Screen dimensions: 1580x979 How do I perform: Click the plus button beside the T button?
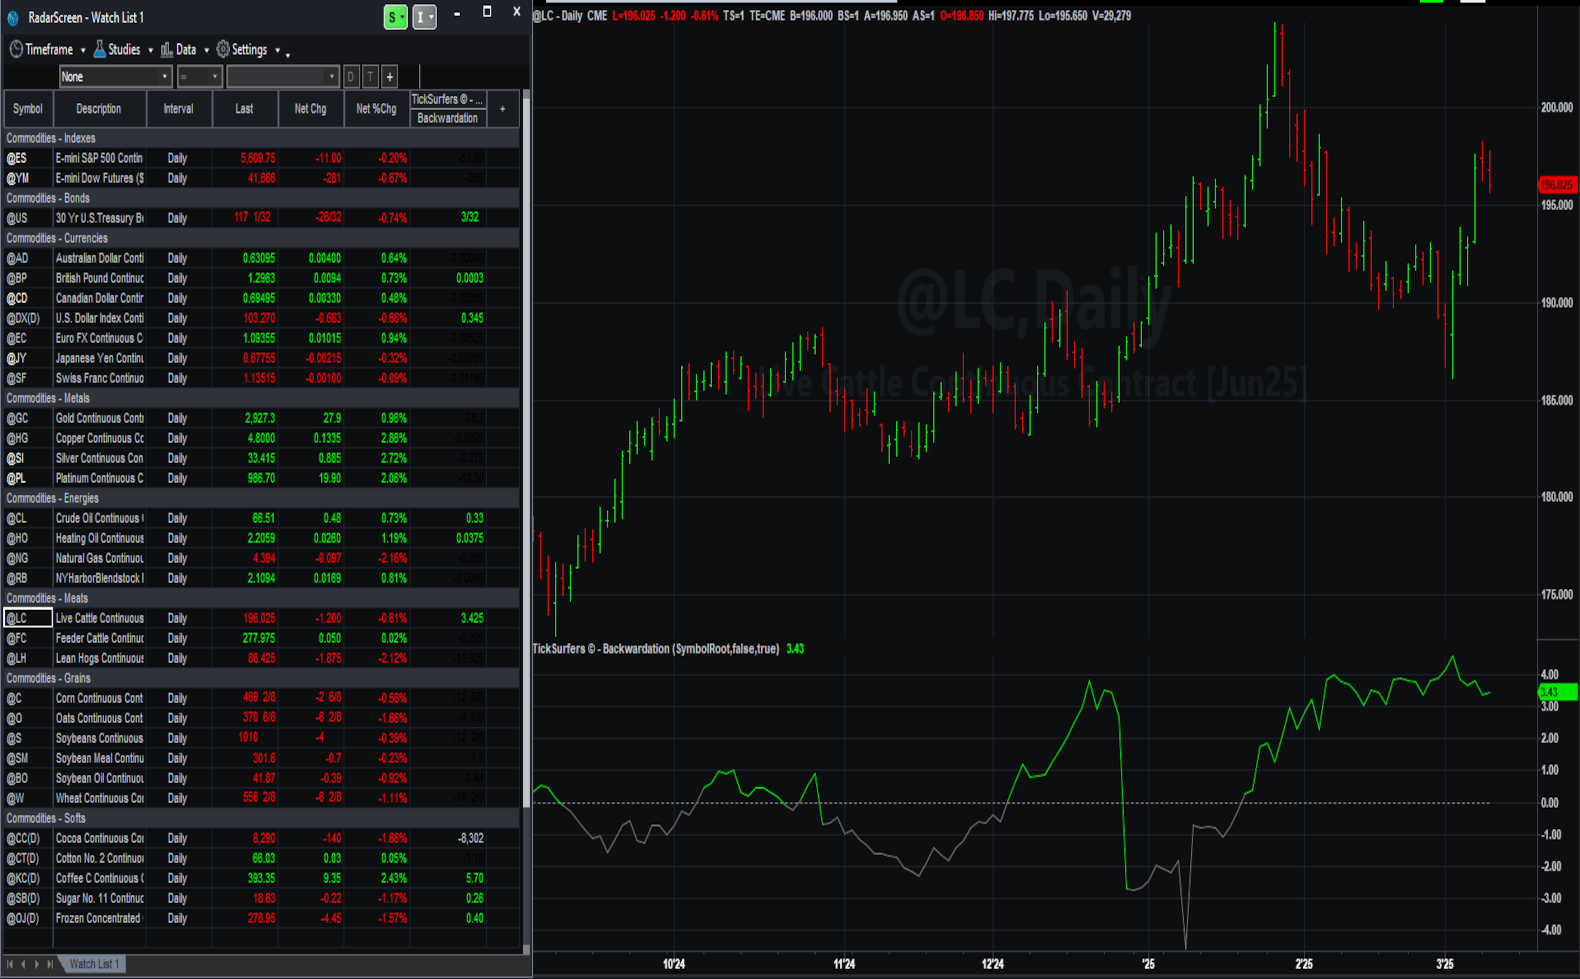[390, 77]
